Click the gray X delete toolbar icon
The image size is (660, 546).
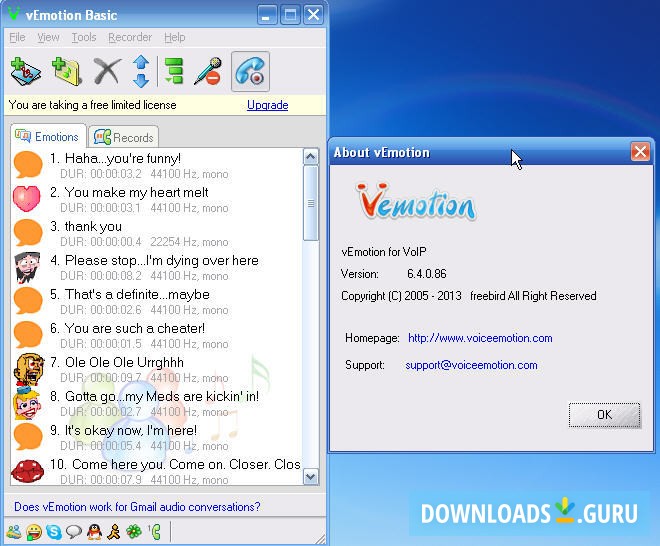107,71
